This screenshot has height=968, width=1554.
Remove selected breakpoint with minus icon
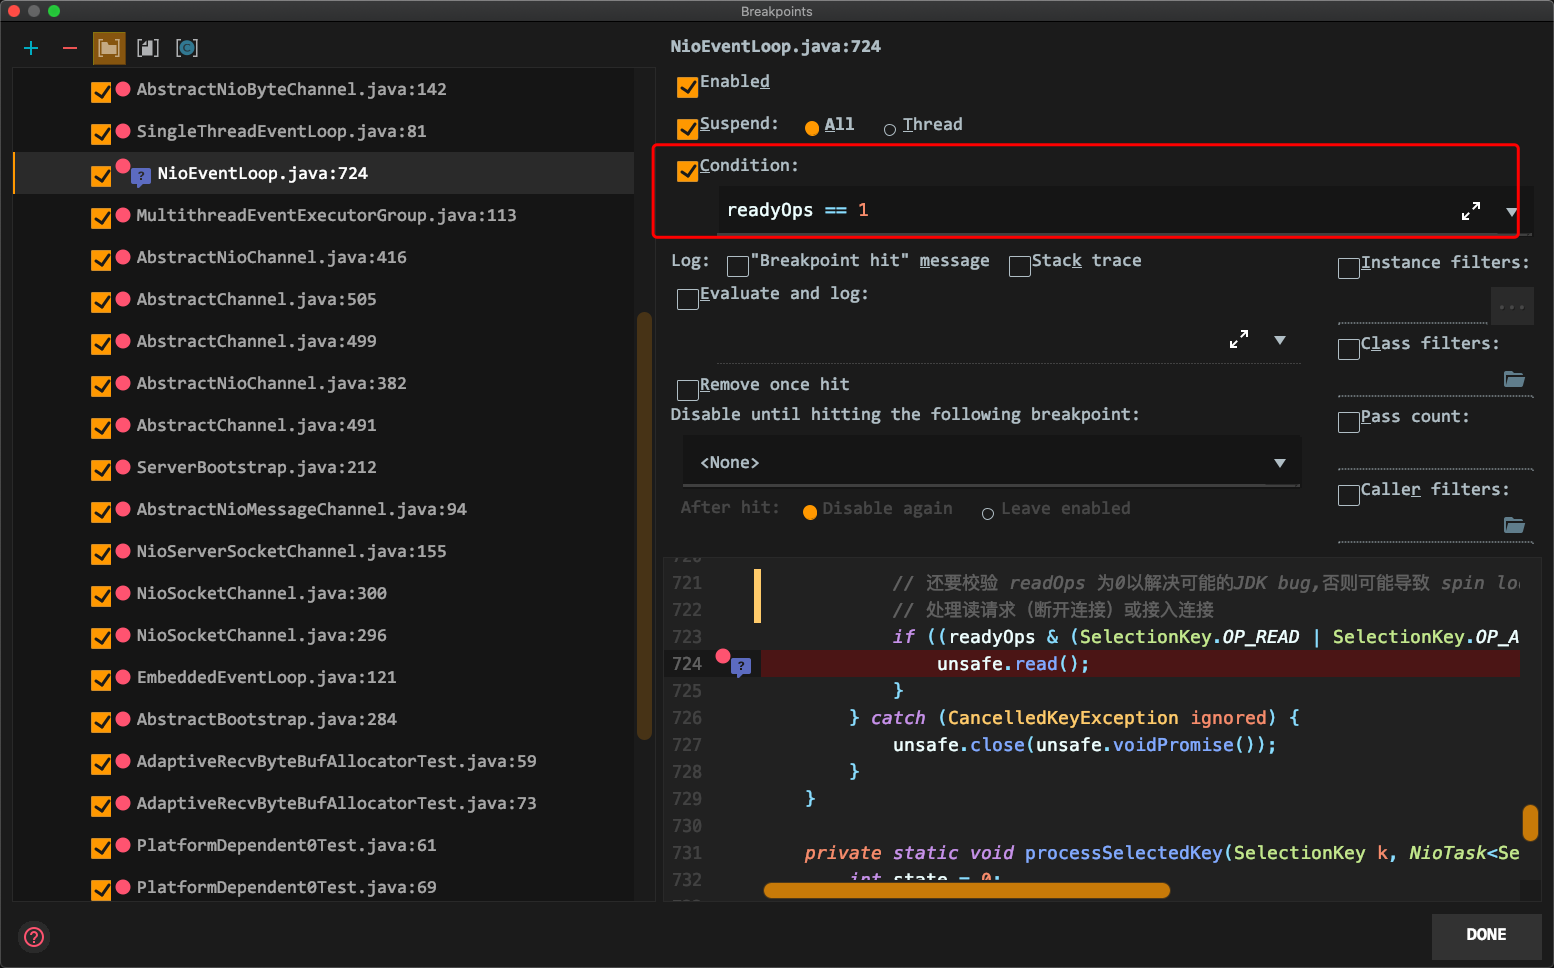69,48
